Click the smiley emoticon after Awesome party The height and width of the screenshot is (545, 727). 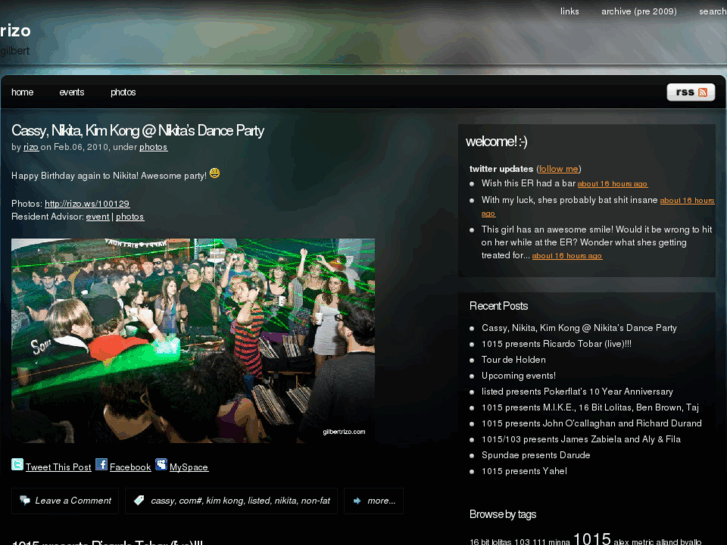(215, 173)
